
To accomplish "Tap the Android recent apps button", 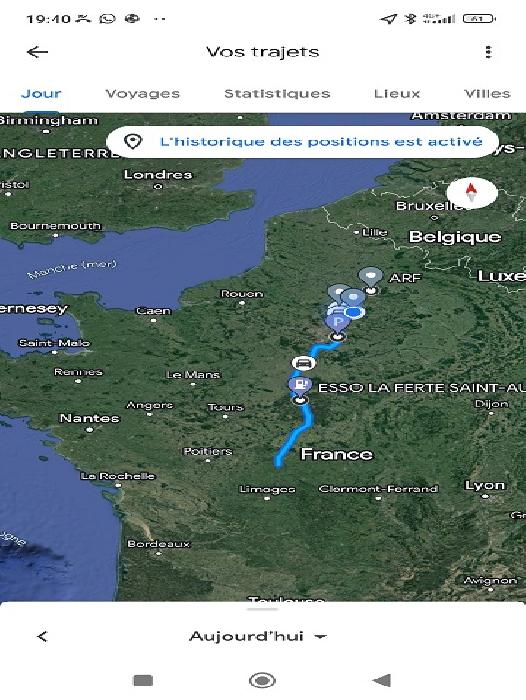I will coord(143,680).
